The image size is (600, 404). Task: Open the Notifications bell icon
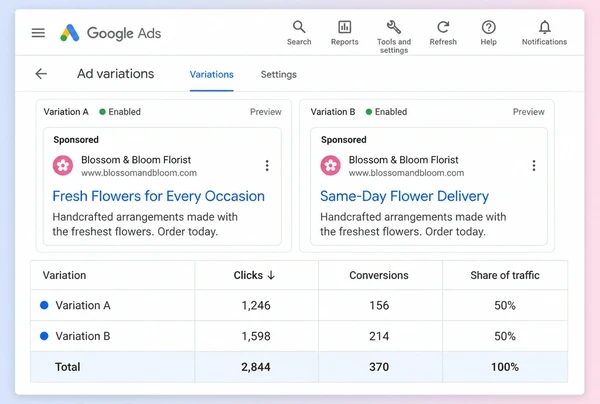[x=545, y=27]
